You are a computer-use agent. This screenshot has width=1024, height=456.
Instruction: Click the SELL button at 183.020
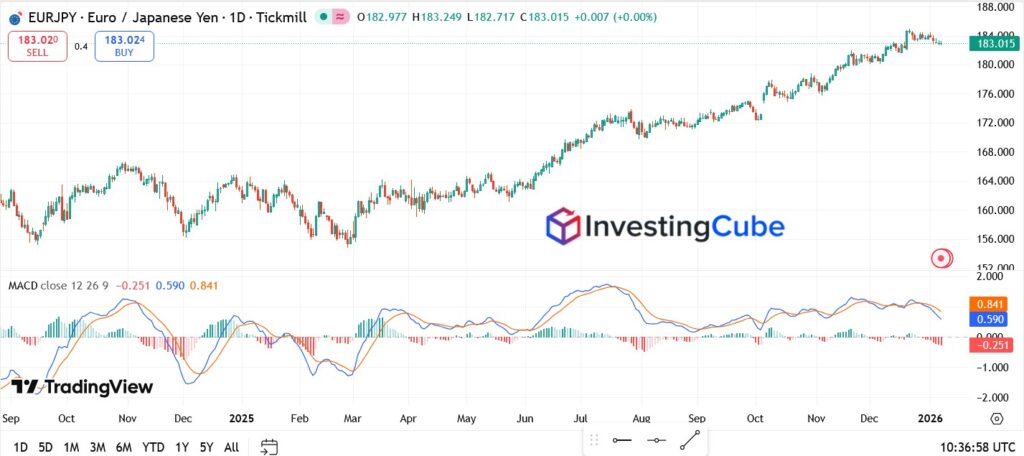pyautogui.click(x=38, y=46)
